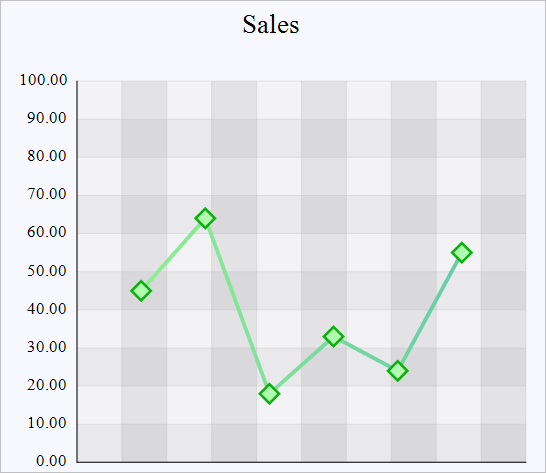Viewport: 546px width, 473px height.
Task: Click the 10.00 axis label
Action: tap(47, 423)
